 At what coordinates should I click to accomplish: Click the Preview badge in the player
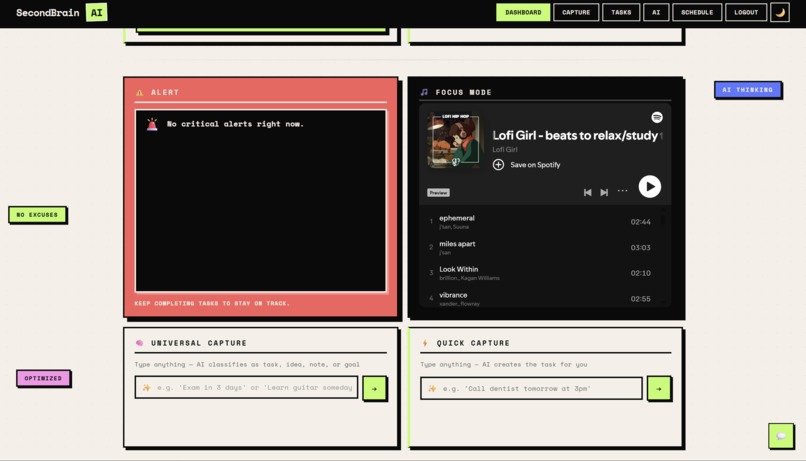coord(438,193)
